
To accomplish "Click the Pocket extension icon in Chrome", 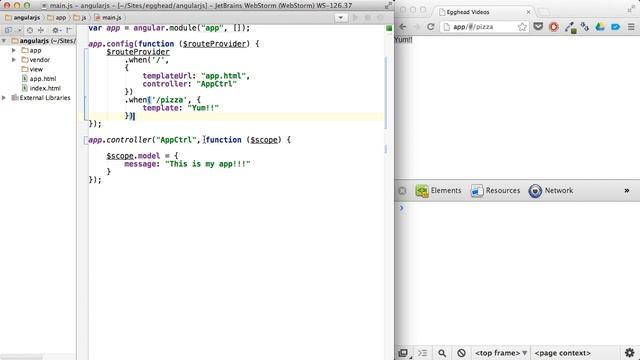I will coord(538,27).
